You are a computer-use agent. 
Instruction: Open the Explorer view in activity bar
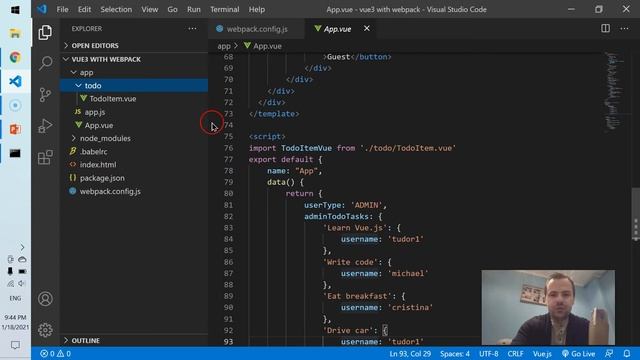[x=45, y=33]
